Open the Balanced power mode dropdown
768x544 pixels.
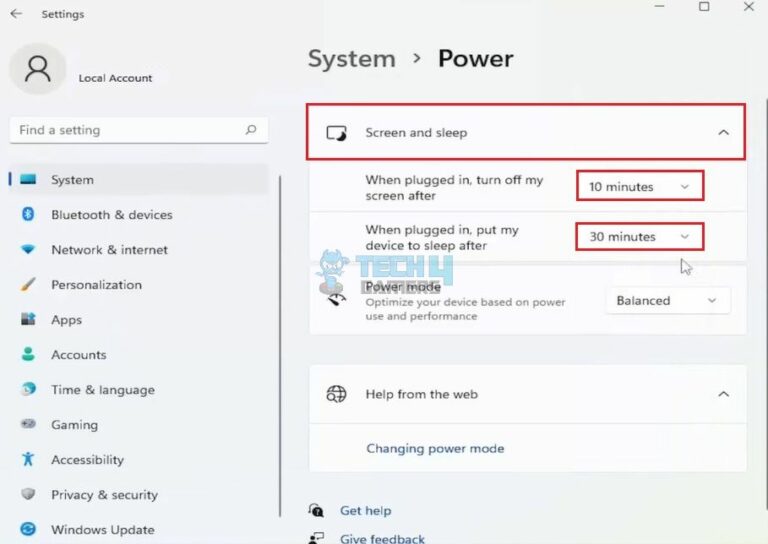668,300
